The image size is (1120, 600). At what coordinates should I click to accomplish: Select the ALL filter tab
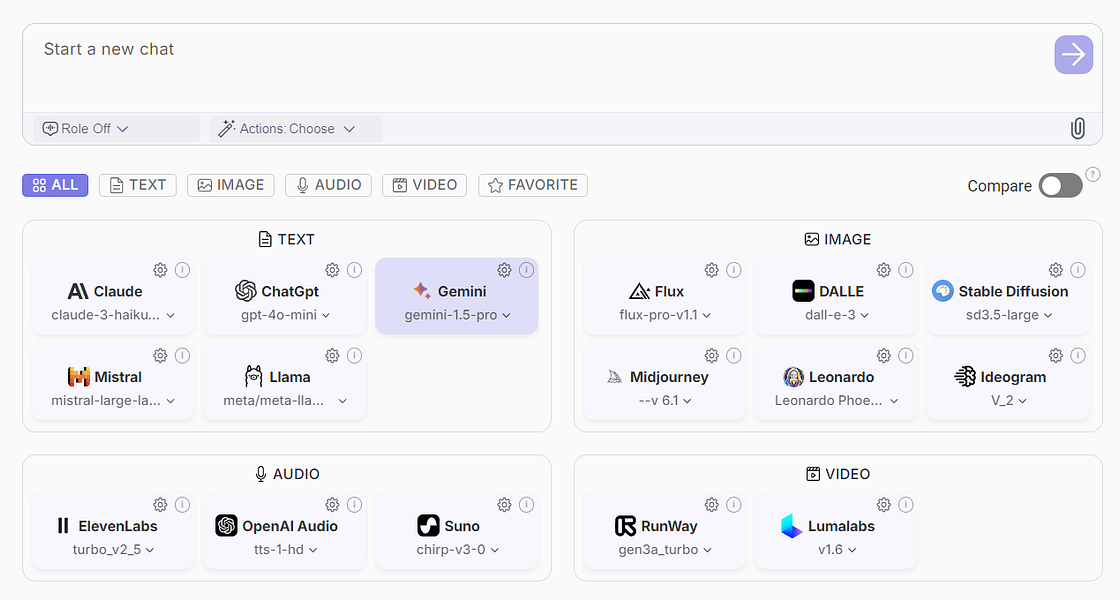(55, 185)
